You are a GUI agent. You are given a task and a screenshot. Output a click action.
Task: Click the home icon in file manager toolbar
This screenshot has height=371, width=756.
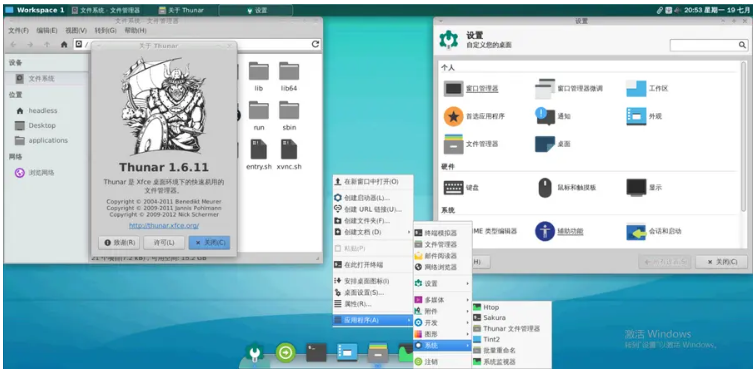pyautogui.click(x=64, y=44)
